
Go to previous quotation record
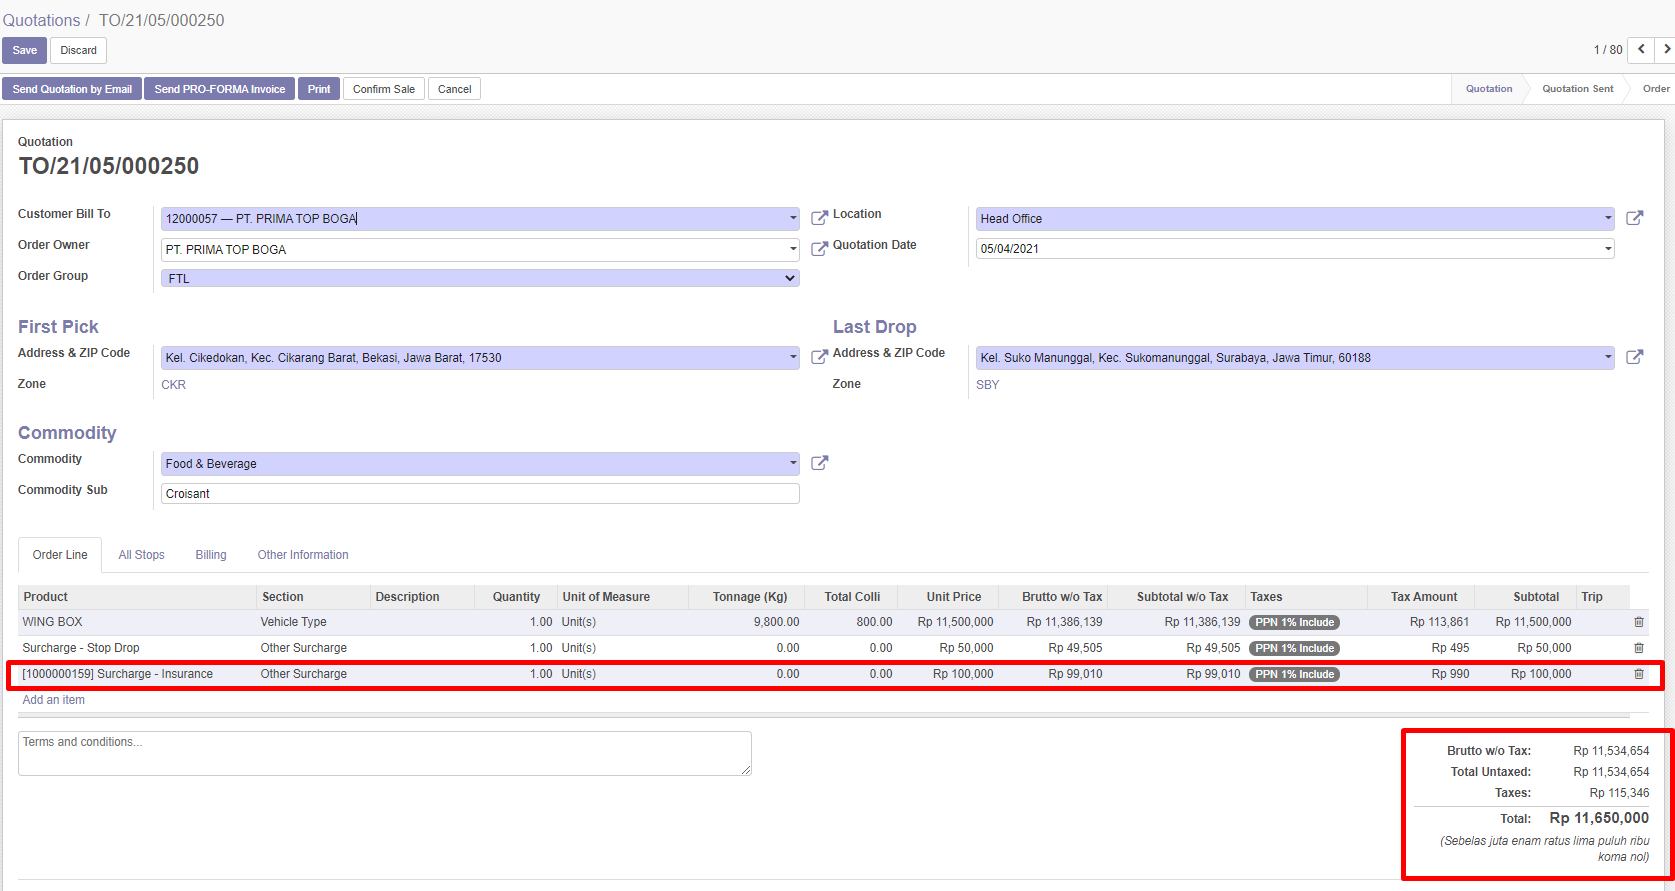[1641, 50]
